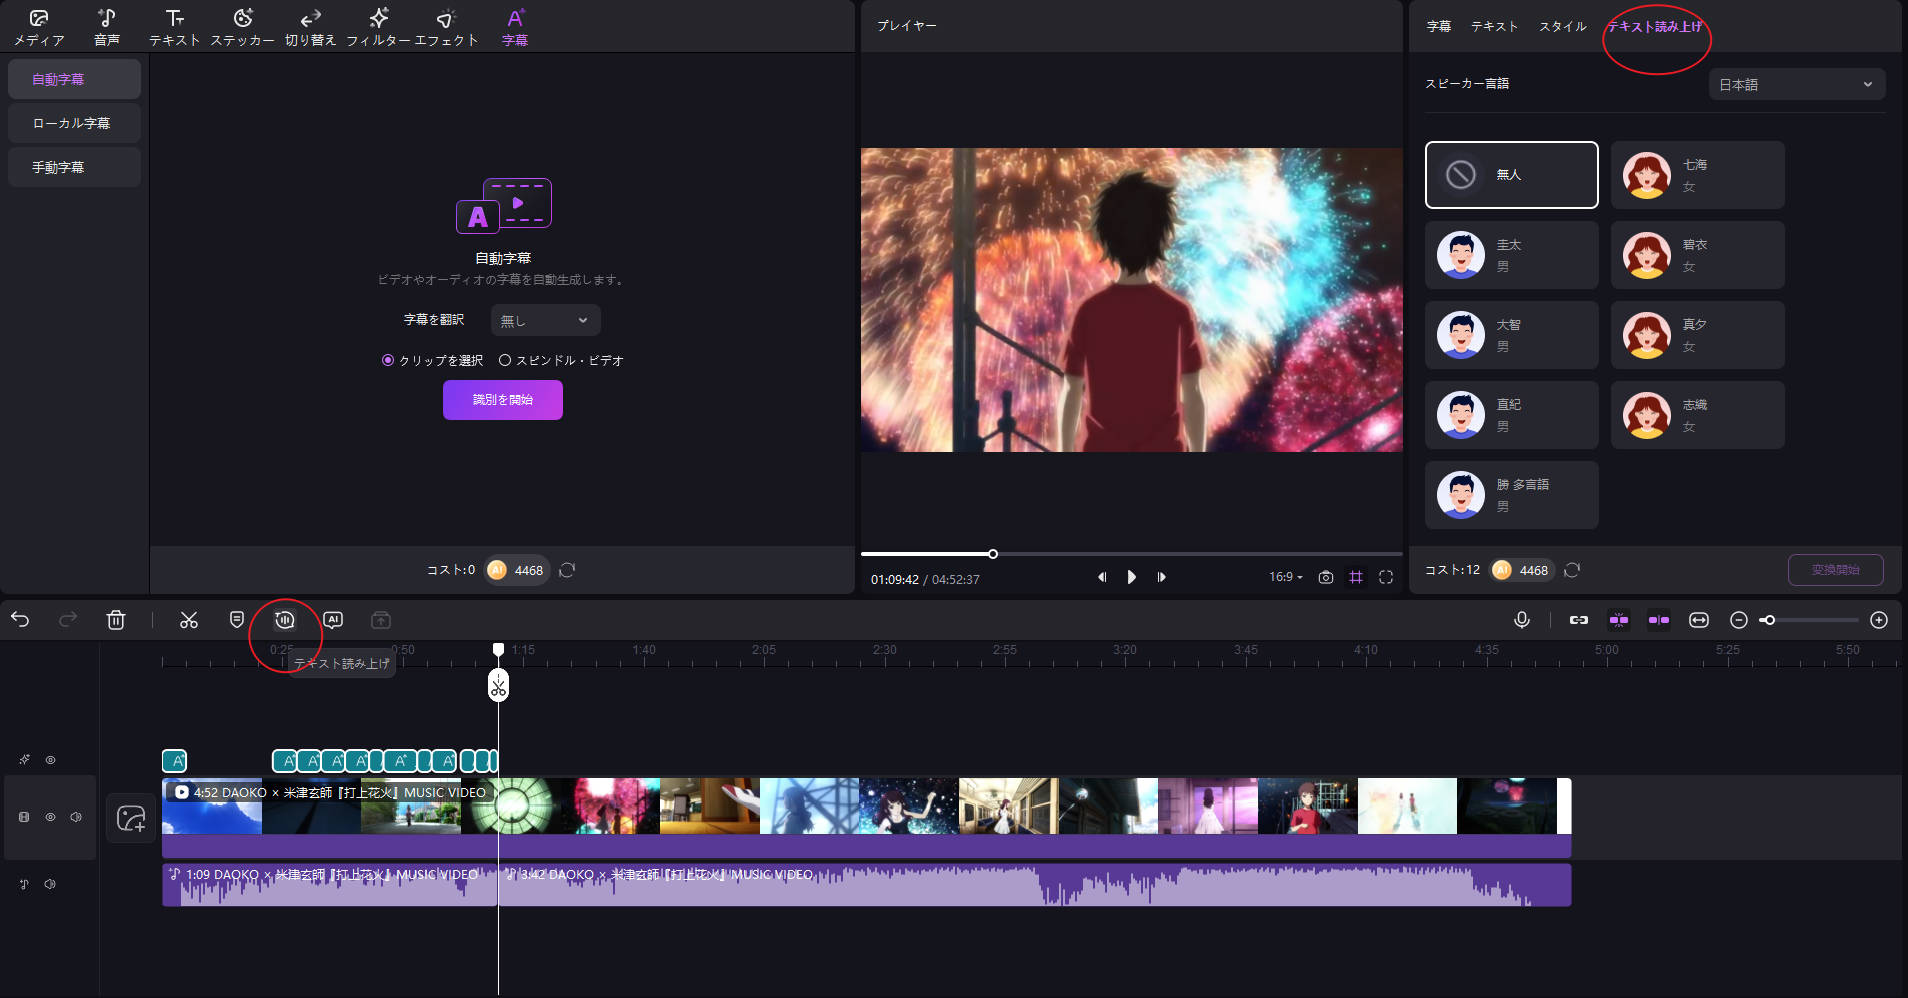Enter fullscreen preview in the player
The height and width of the screenshot is (998, 1908).
pos(1386,577)
